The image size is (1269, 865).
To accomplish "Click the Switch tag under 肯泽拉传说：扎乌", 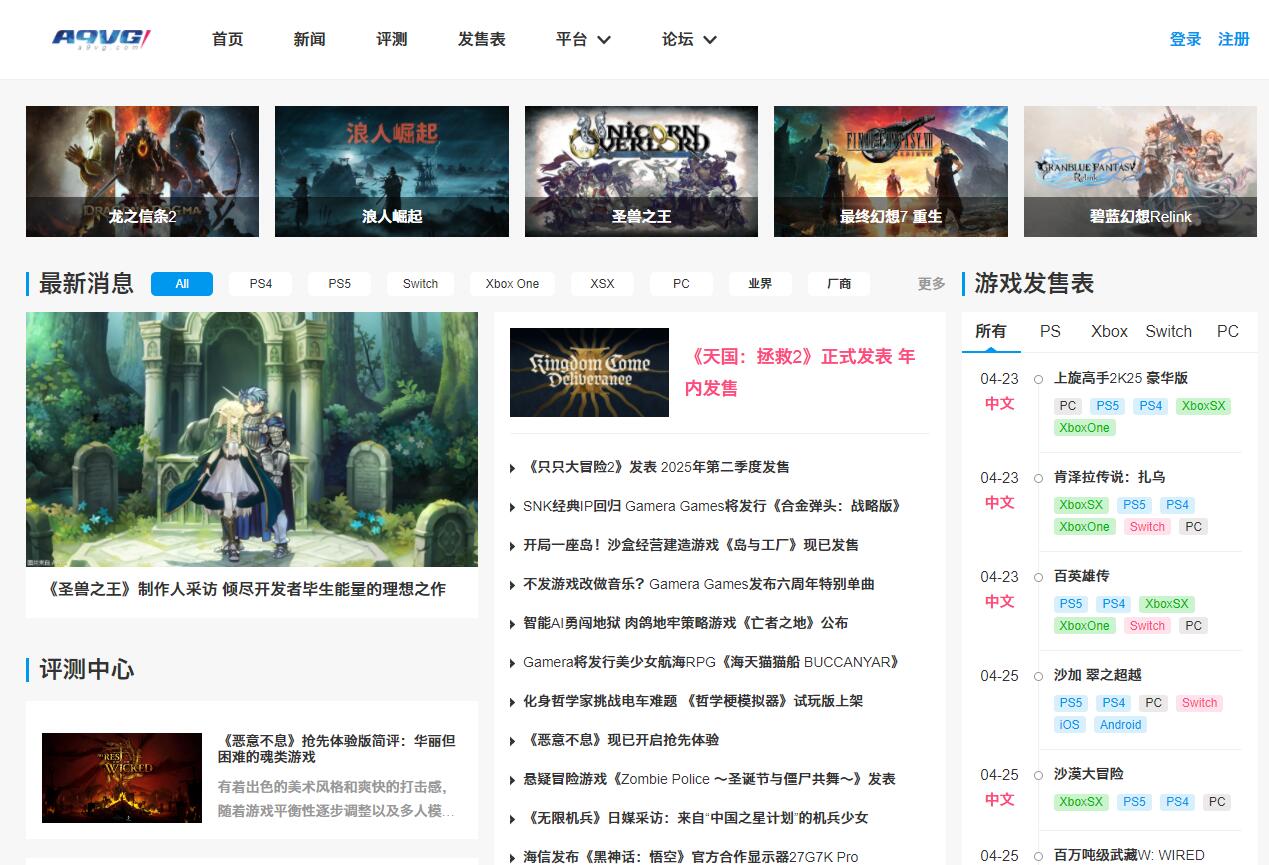I will pyautogui.click(x=1147, y=527).
